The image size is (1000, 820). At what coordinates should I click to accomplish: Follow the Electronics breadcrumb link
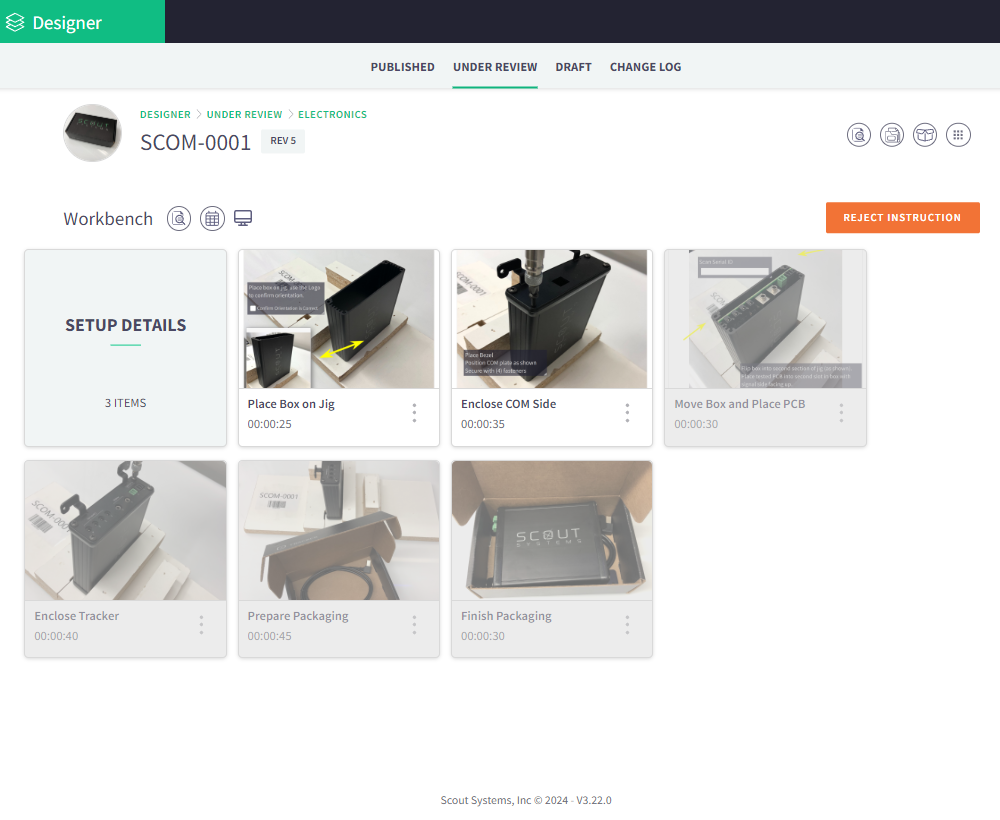pos(332,115)
